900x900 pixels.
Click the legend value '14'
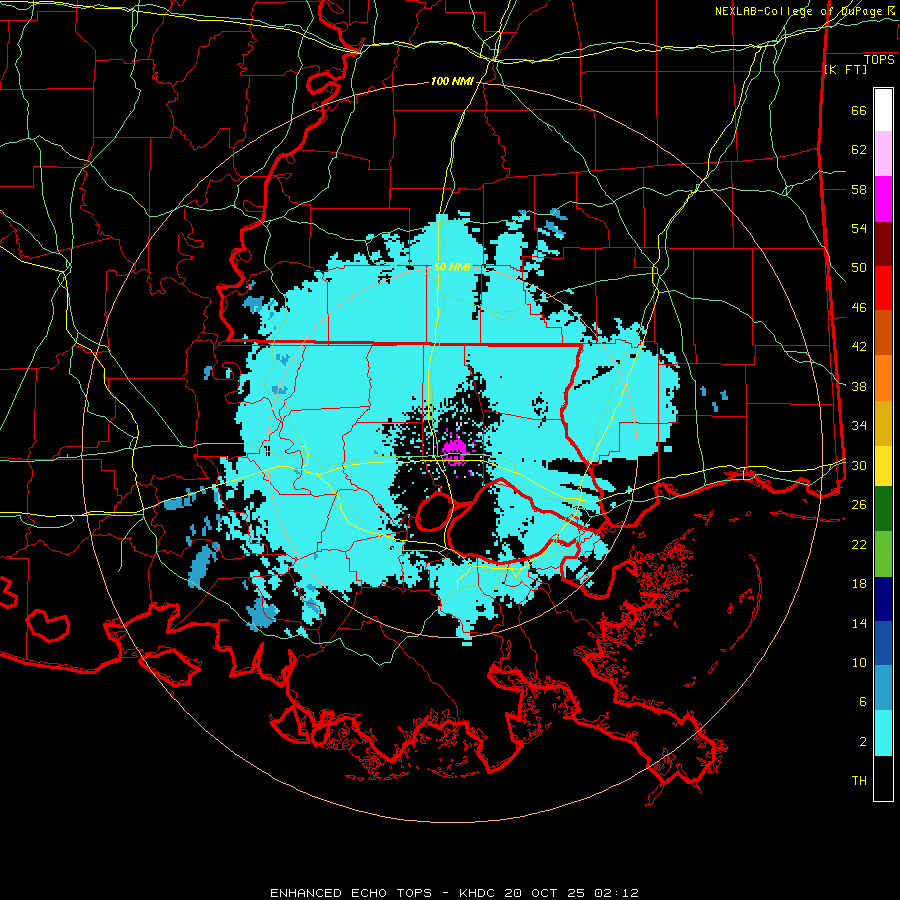click(859, 623)
